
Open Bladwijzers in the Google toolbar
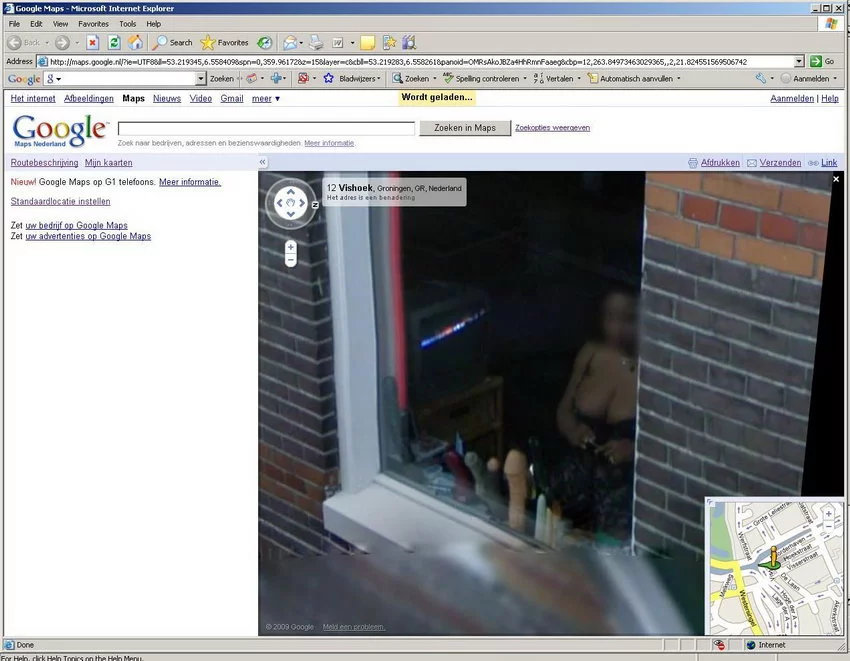click(357, 78)
